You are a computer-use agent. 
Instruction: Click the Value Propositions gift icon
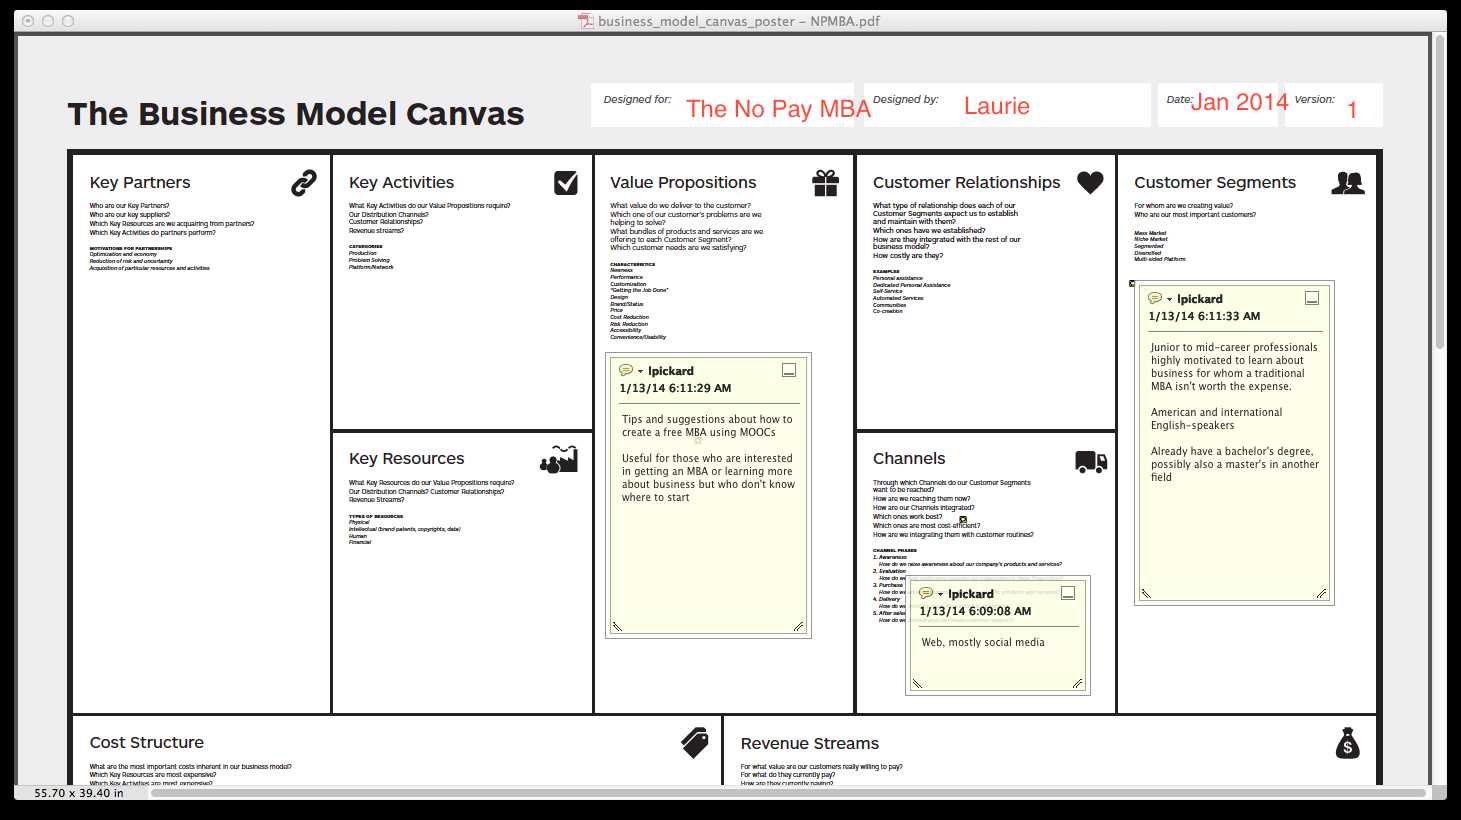(825, 183)
